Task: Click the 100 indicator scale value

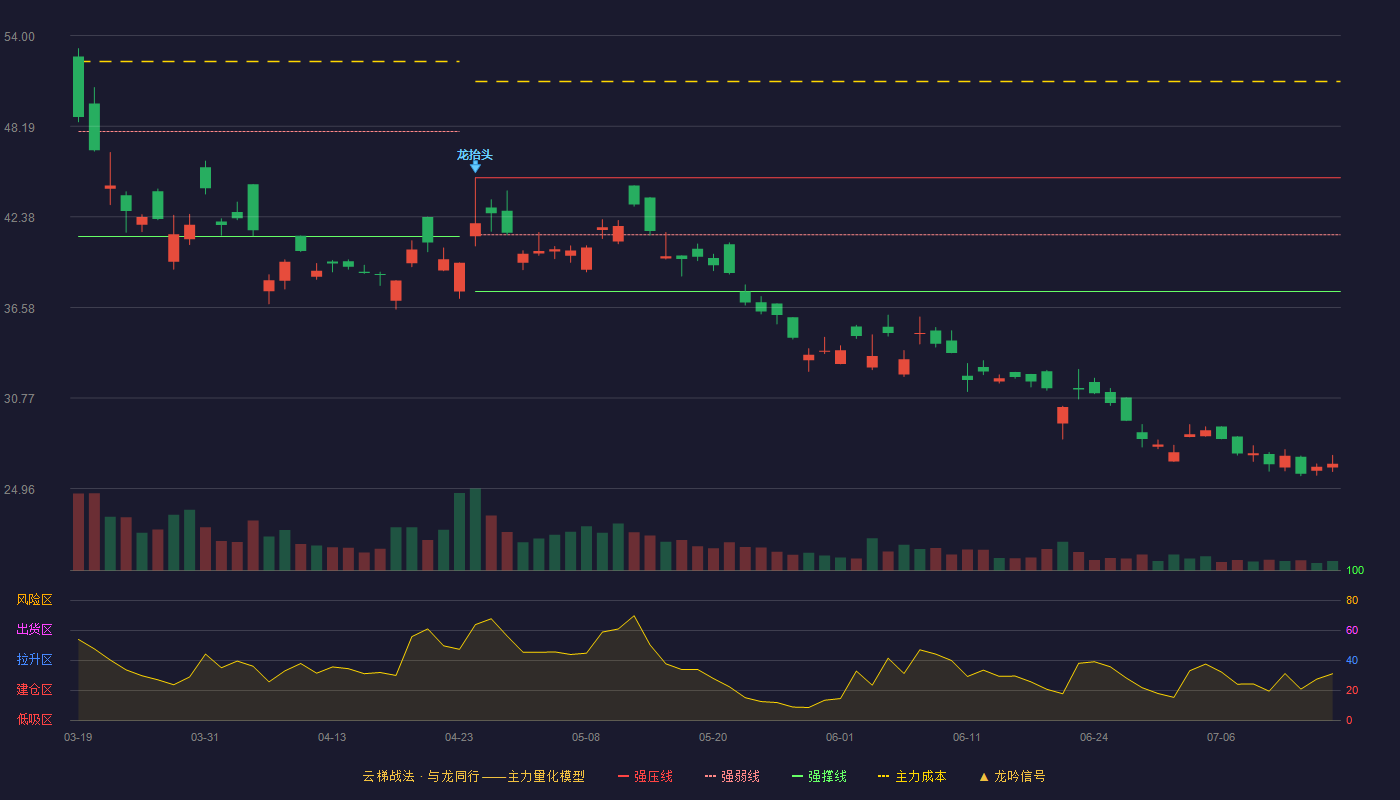Action: (x=1355, y=571)
